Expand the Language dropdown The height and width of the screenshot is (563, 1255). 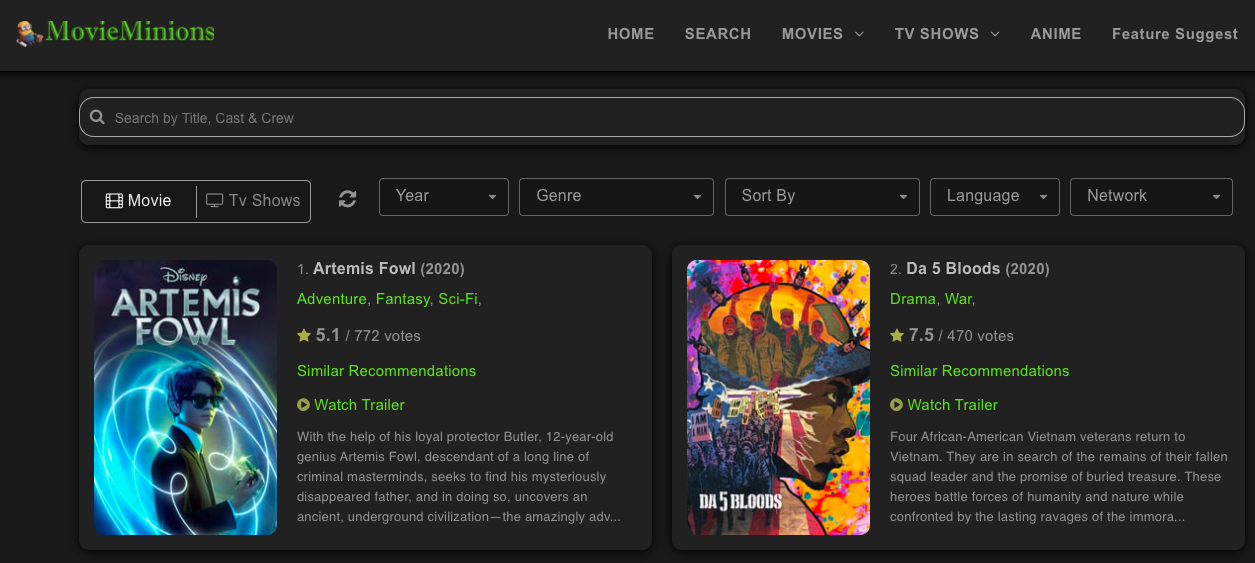(x=994, y=197)
